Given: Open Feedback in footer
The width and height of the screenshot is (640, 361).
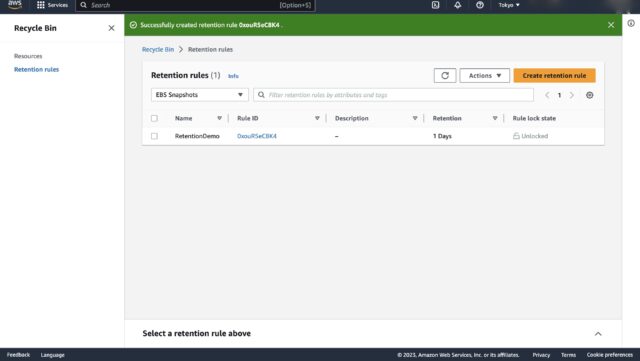Looking at the screenshot, I should click(x=18, y=355).
